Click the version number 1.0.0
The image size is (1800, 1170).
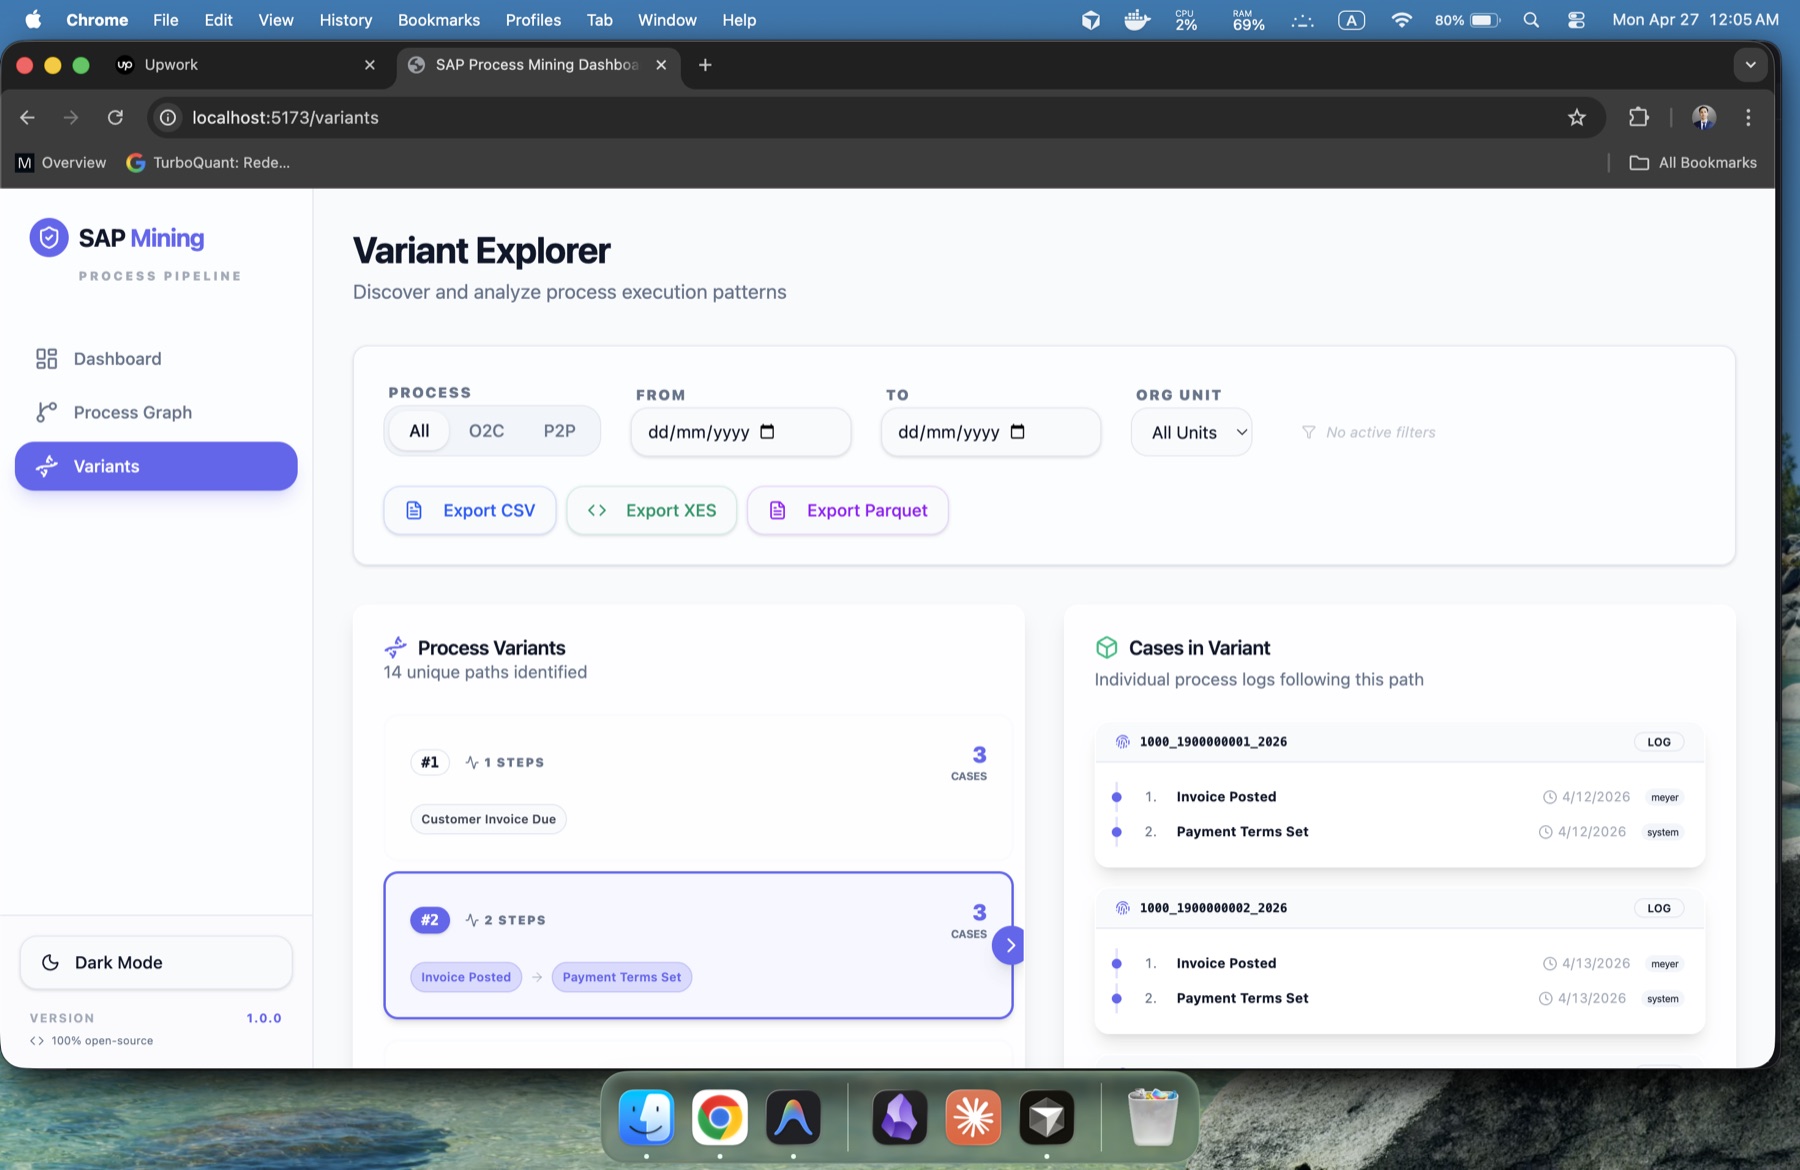[x=264, y=1018]
